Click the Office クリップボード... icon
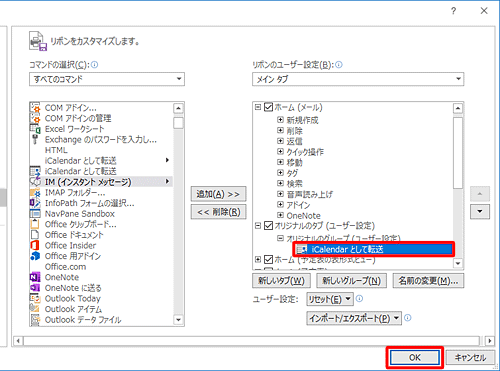This screenshot has width=500, height=371. pyautogui.click(x=35, y=224)
